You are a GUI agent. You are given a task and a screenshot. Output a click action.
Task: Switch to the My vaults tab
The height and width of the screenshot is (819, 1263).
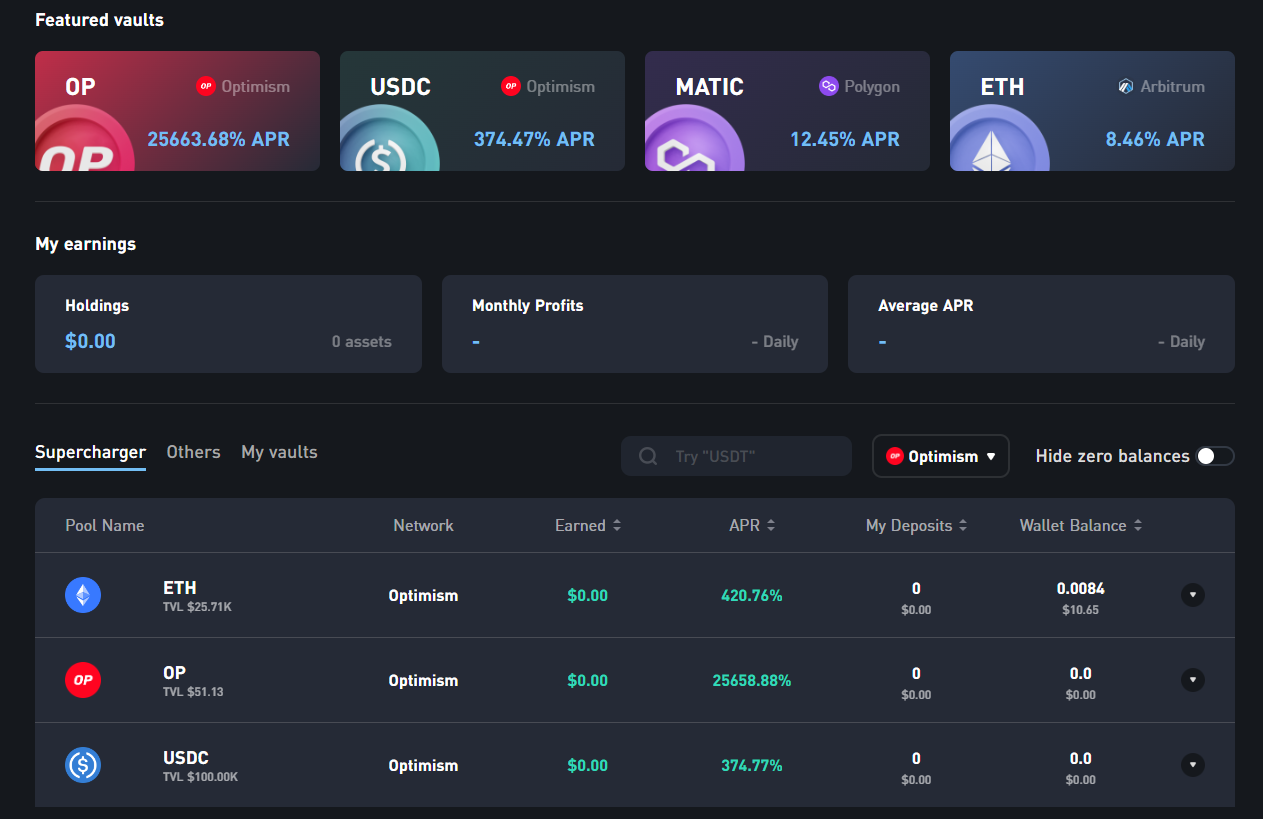click(x=279, y=452)
